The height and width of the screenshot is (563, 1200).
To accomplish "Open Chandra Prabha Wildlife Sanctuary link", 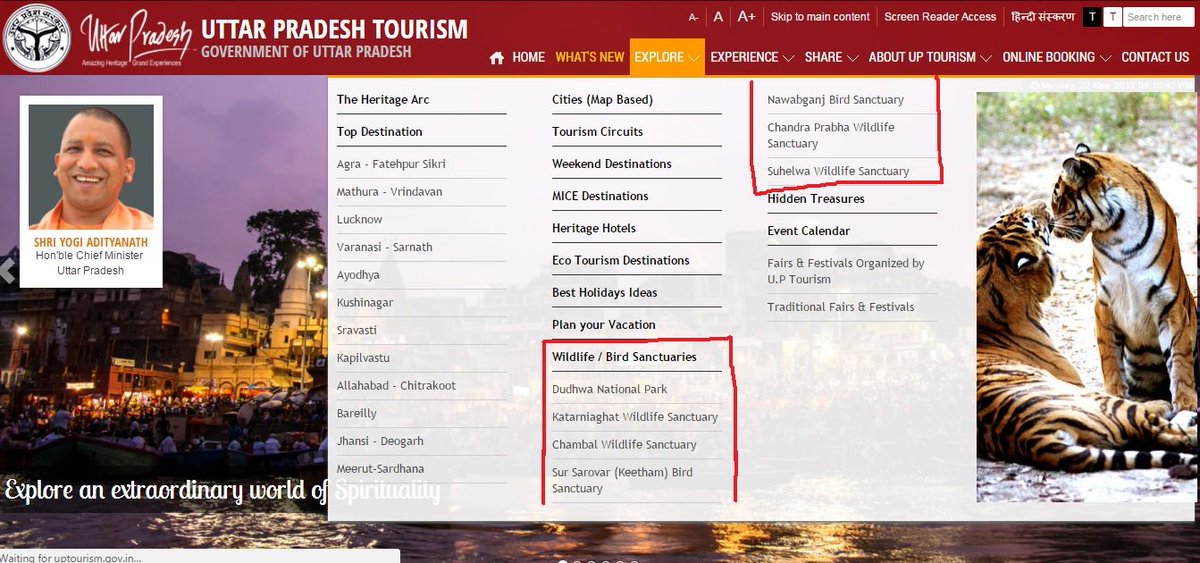I will pos(831,135).
